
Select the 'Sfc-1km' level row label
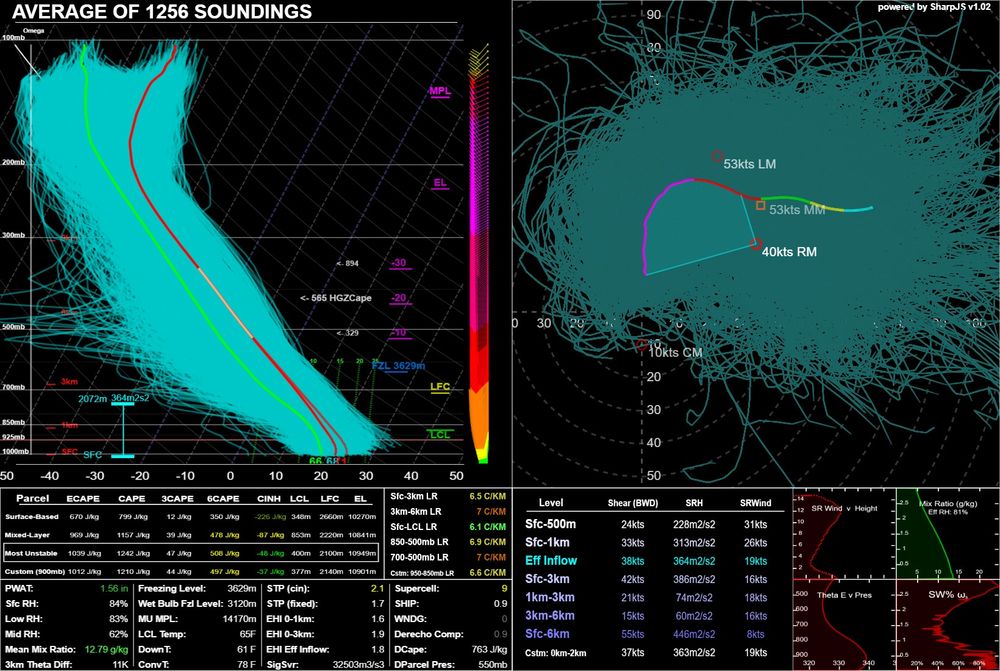(x=547, y=543)
